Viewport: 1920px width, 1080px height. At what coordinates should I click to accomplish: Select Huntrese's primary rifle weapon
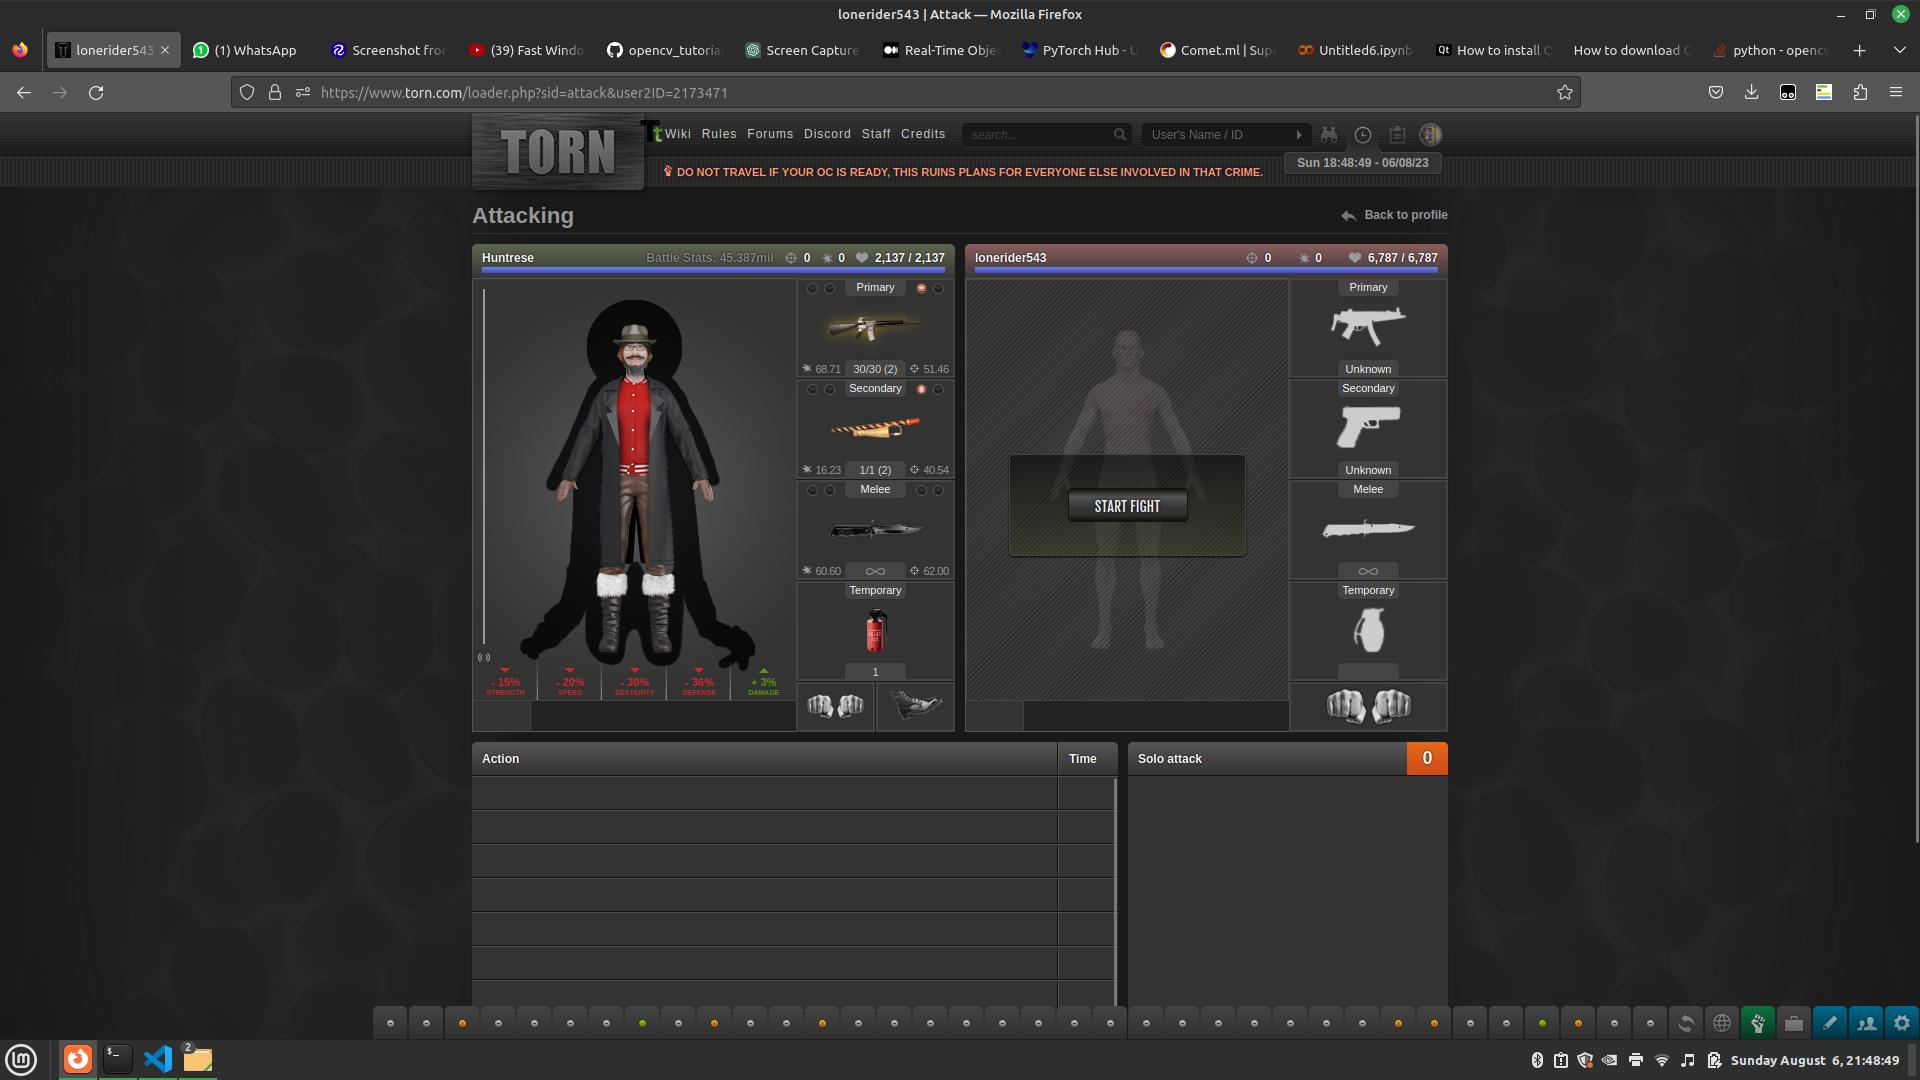tap(875, 327)
